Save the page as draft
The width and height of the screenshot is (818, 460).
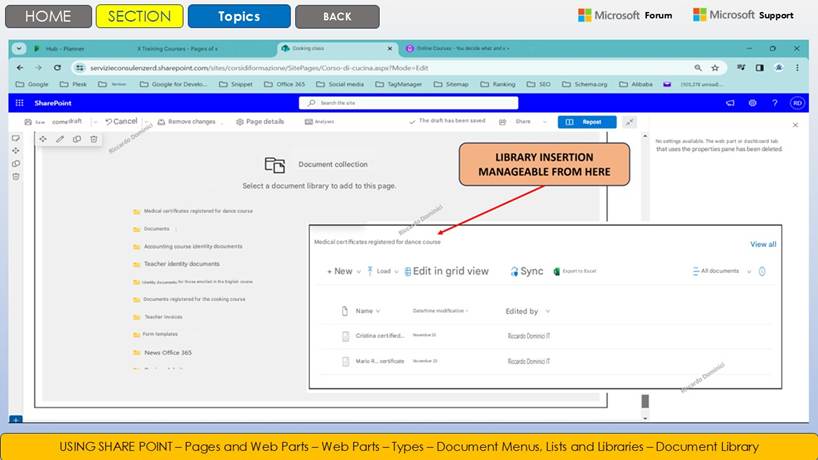[53, 122]
